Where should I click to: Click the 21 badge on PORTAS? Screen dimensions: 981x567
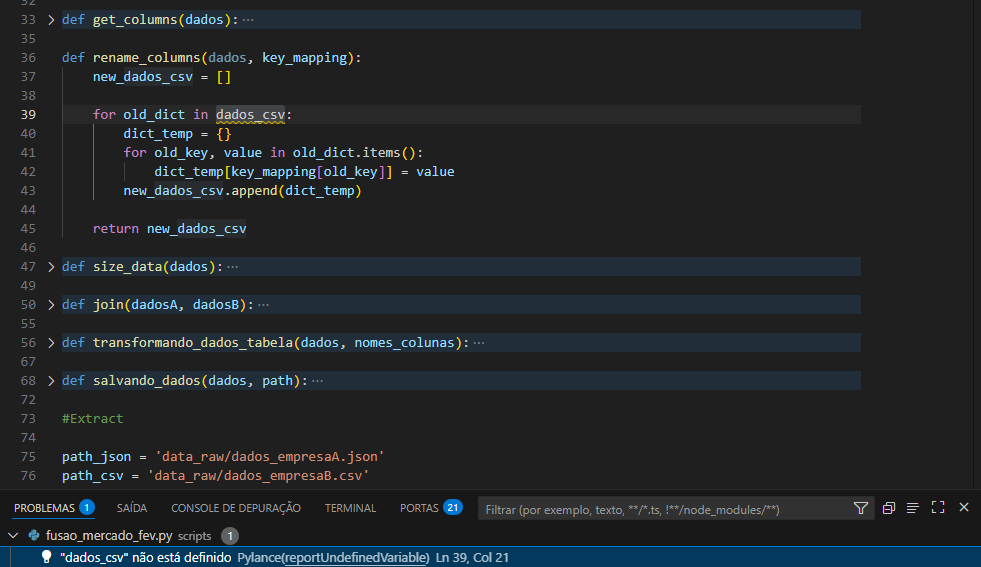pos(452,508)
